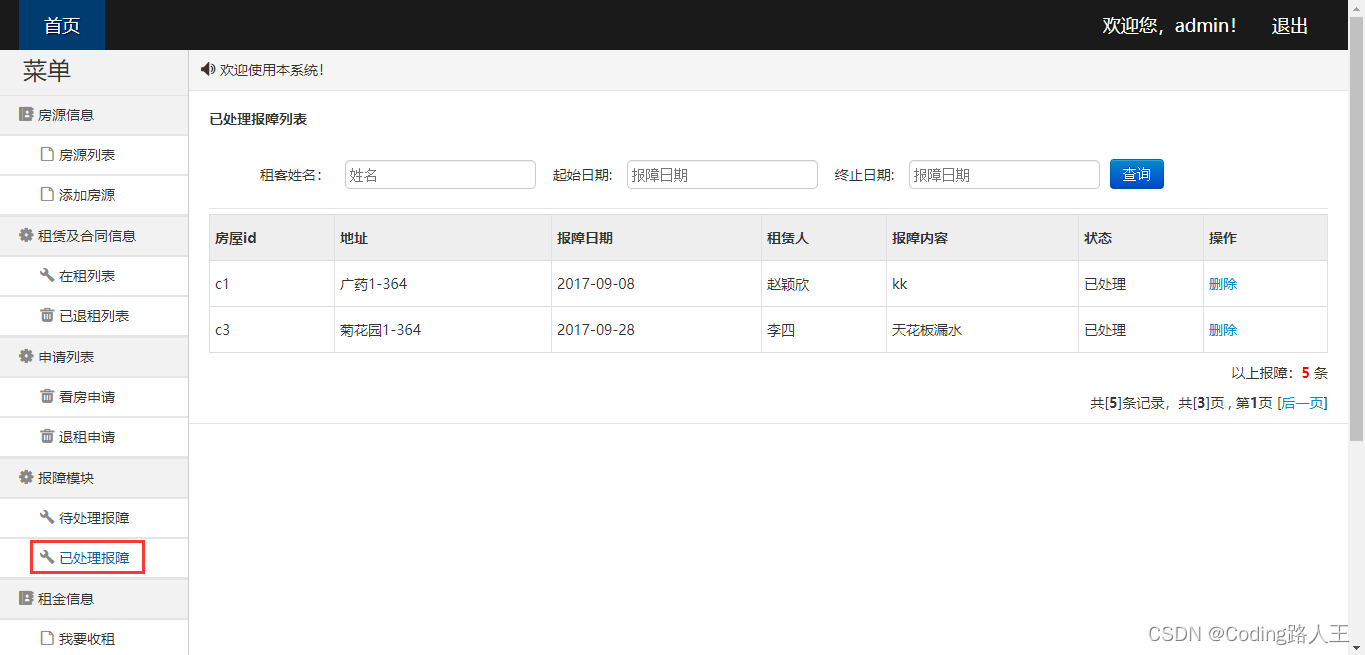The width and height of the screenshot is (1365, 655).
Task: Collapse the 申请列表 section header
Action: click(94, 357)
